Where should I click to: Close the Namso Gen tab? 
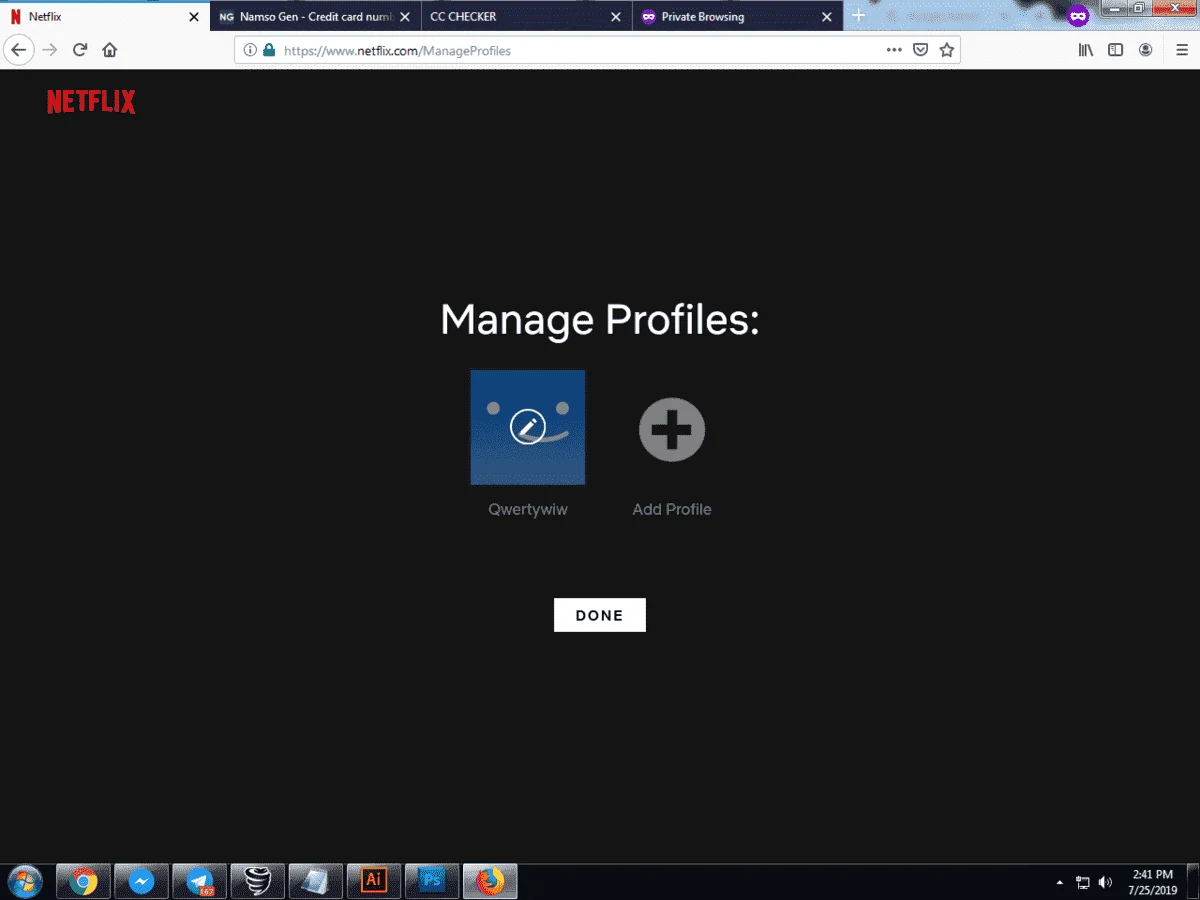(x=405, y=17)
